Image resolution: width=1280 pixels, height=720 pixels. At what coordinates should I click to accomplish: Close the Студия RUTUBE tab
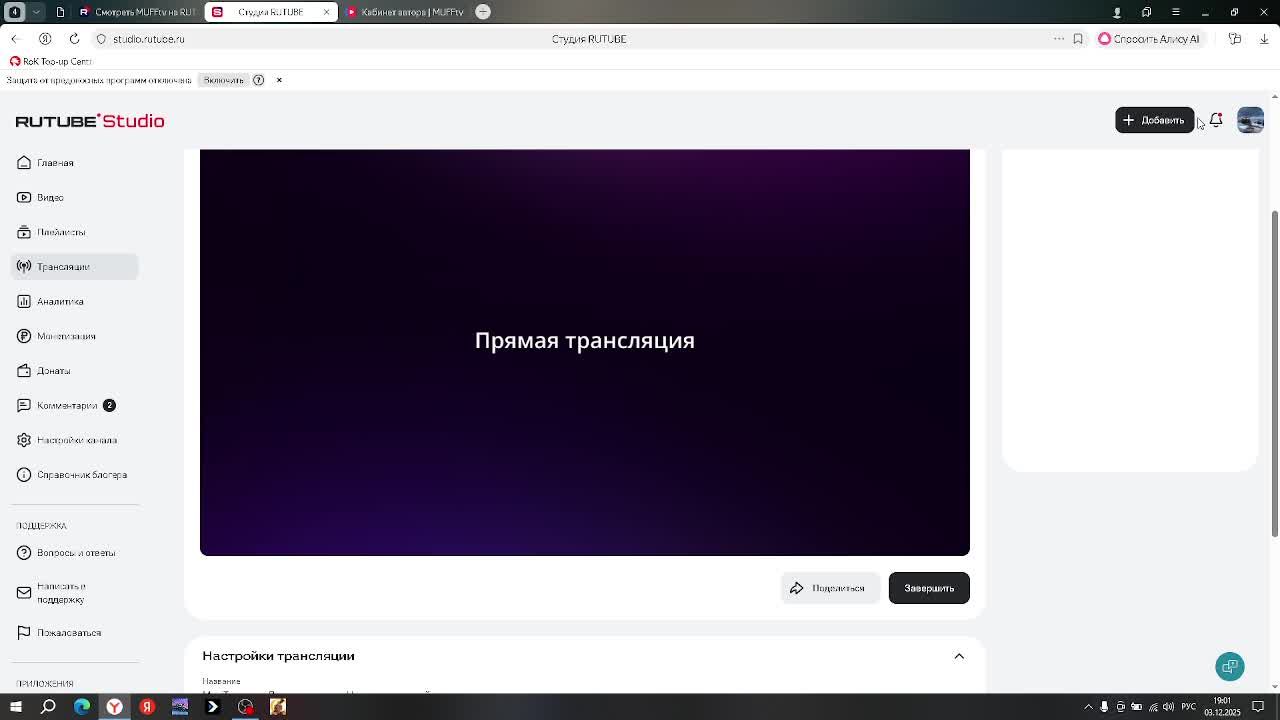tap(326, 12)
